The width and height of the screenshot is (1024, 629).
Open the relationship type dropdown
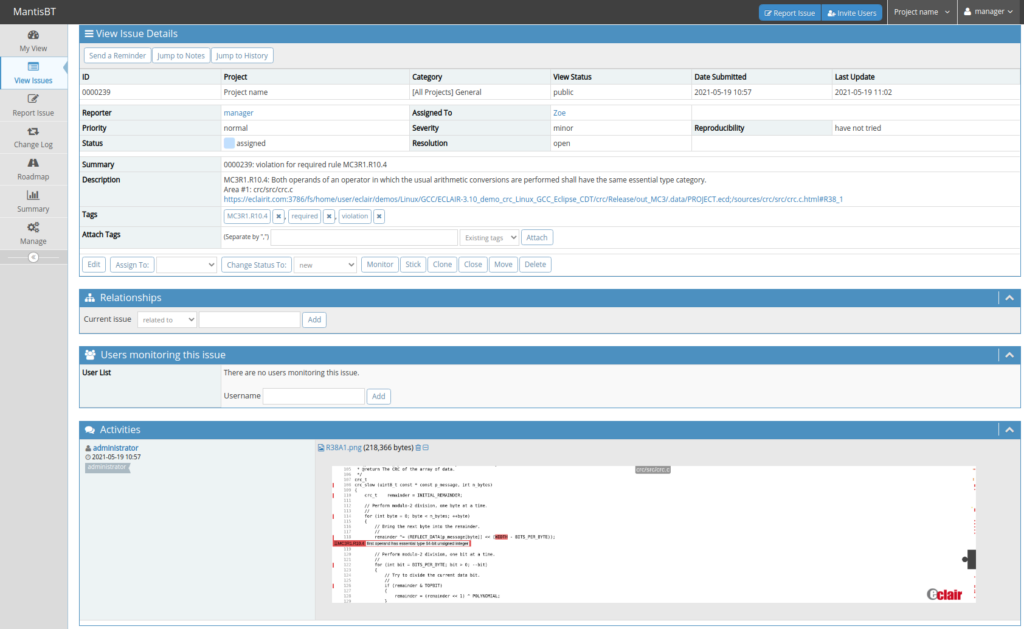point(167,320)
